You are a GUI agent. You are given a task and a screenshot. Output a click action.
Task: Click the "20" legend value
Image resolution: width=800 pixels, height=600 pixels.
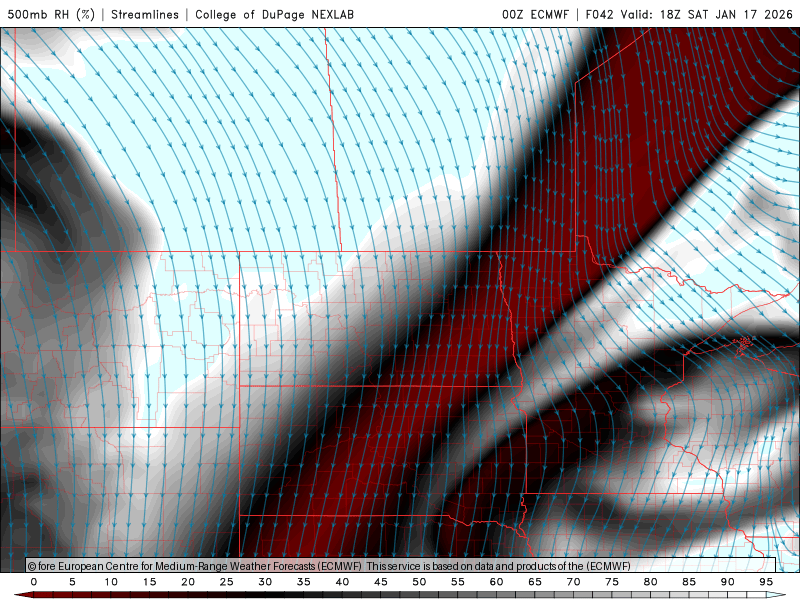188,582
